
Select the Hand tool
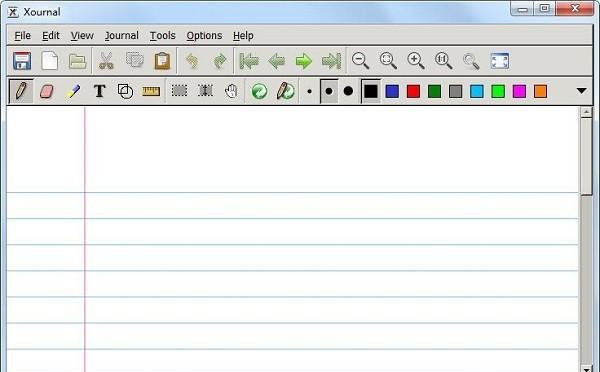[x=231, y=91]
